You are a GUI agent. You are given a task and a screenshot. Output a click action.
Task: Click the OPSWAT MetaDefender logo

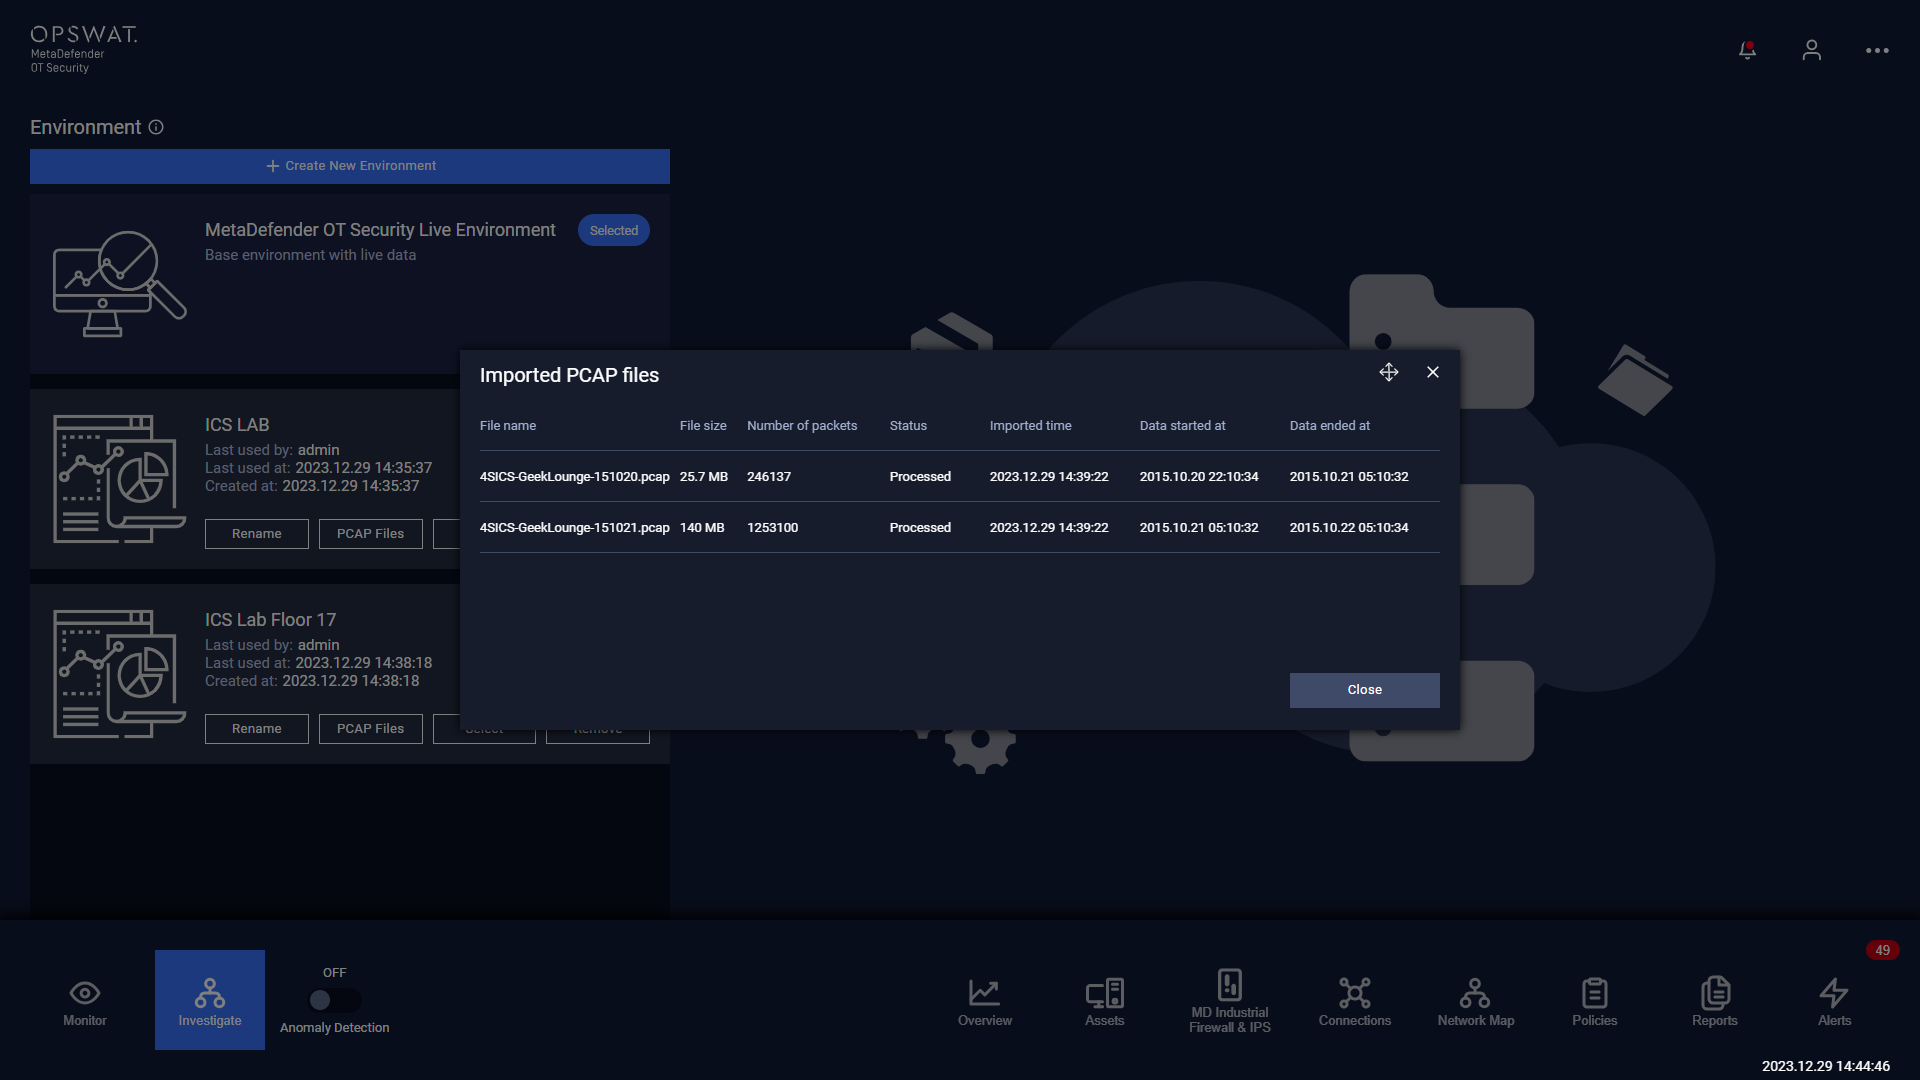point(84,49)
